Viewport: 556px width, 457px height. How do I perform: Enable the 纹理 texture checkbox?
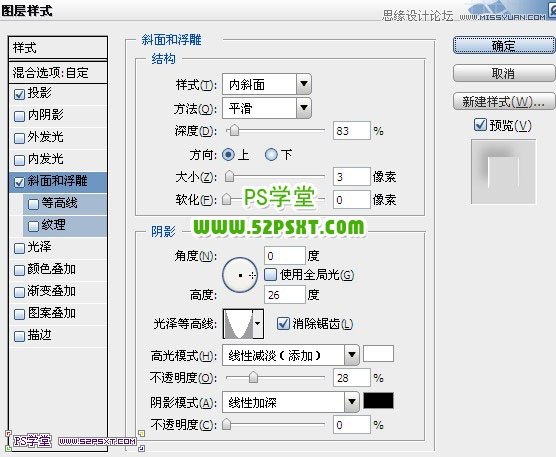click(33, 226)
